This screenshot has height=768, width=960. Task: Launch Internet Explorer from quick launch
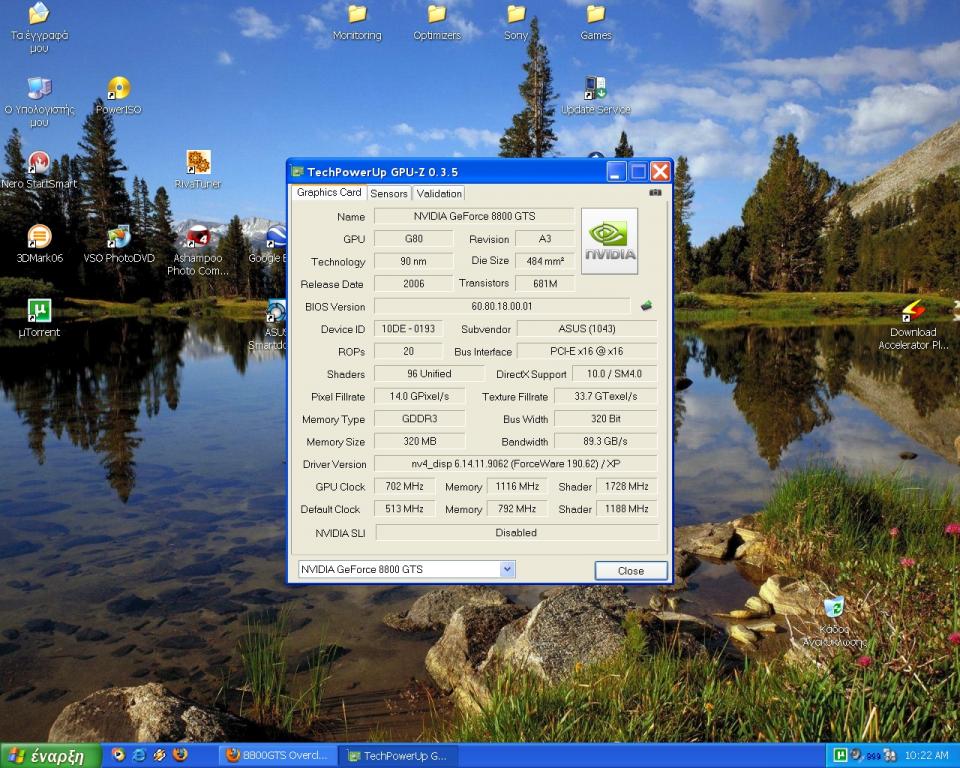point(139,755)
